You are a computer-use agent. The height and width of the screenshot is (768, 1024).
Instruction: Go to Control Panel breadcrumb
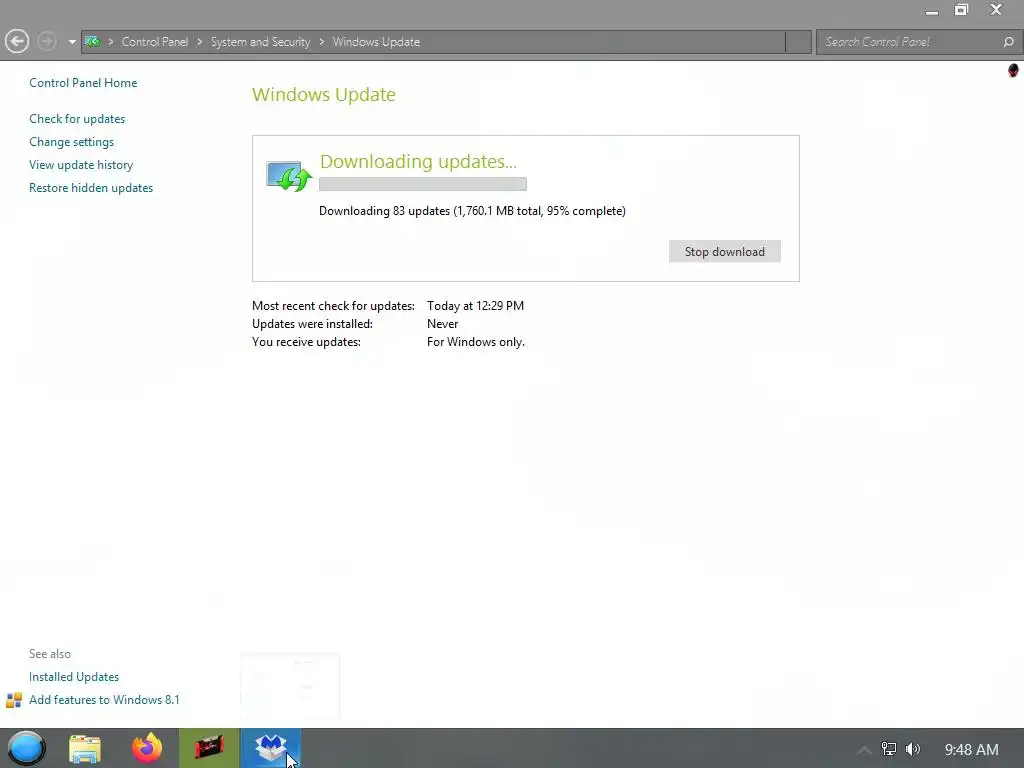coord(155,42)
